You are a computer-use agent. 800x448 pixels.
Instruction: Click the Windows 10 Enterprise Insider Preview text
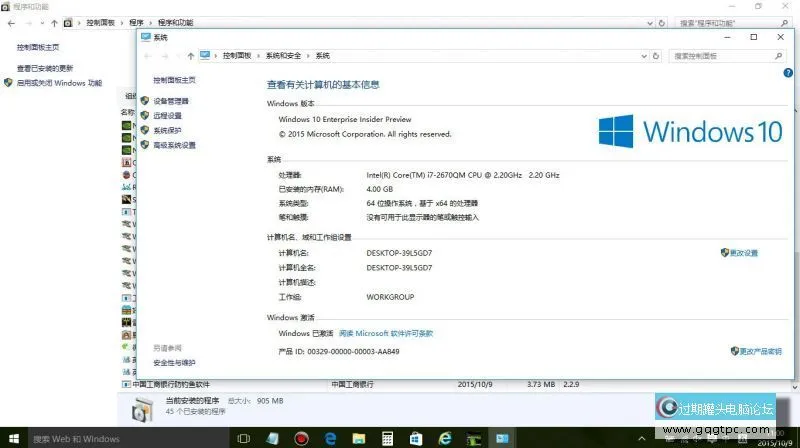tap(345, 119)
